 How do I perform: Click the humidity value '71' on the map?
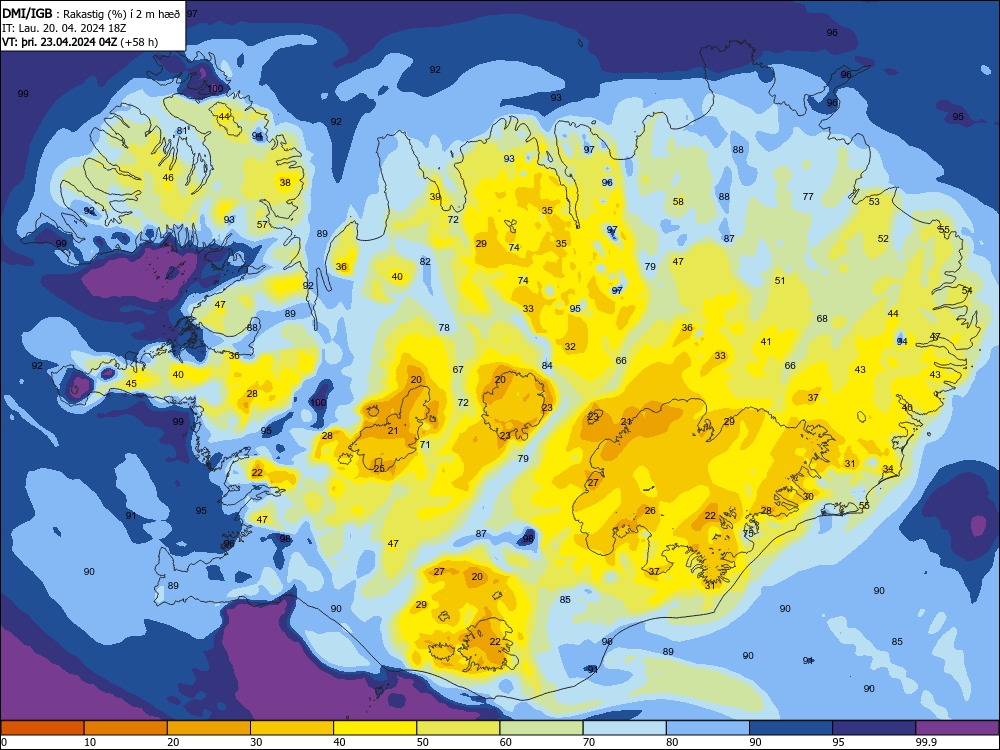(425, 445)
